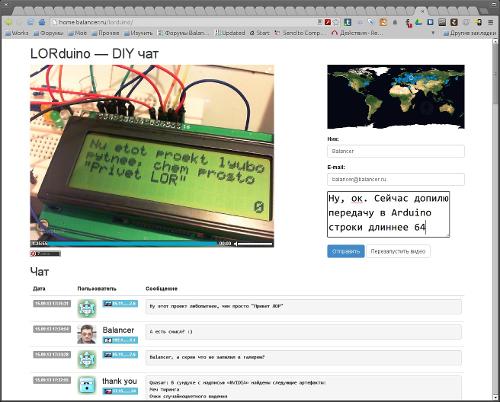
Task: Close the active browser tab
Action: [x=423, y=11]
